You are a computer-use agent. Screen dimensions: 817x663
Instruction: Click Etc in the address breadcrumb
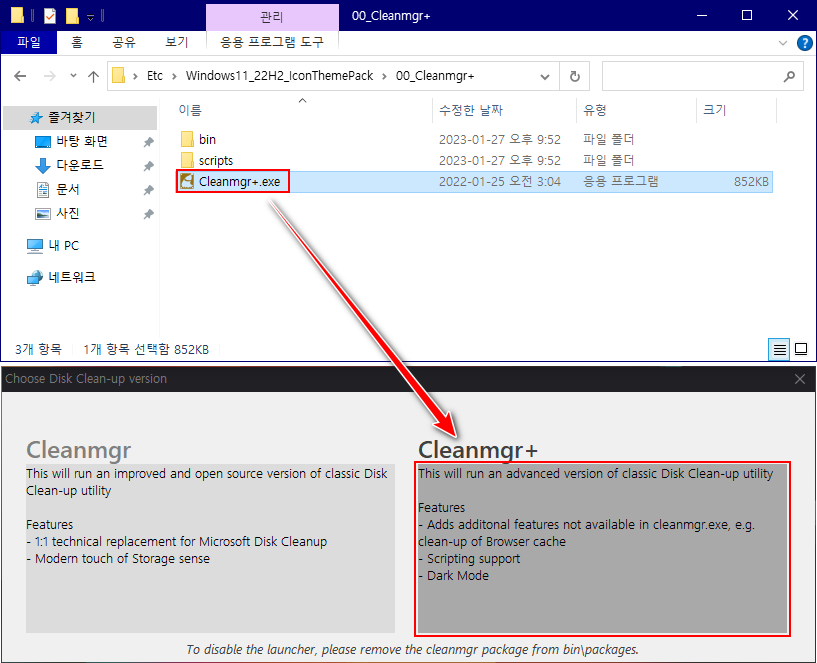tap(155, 76)
